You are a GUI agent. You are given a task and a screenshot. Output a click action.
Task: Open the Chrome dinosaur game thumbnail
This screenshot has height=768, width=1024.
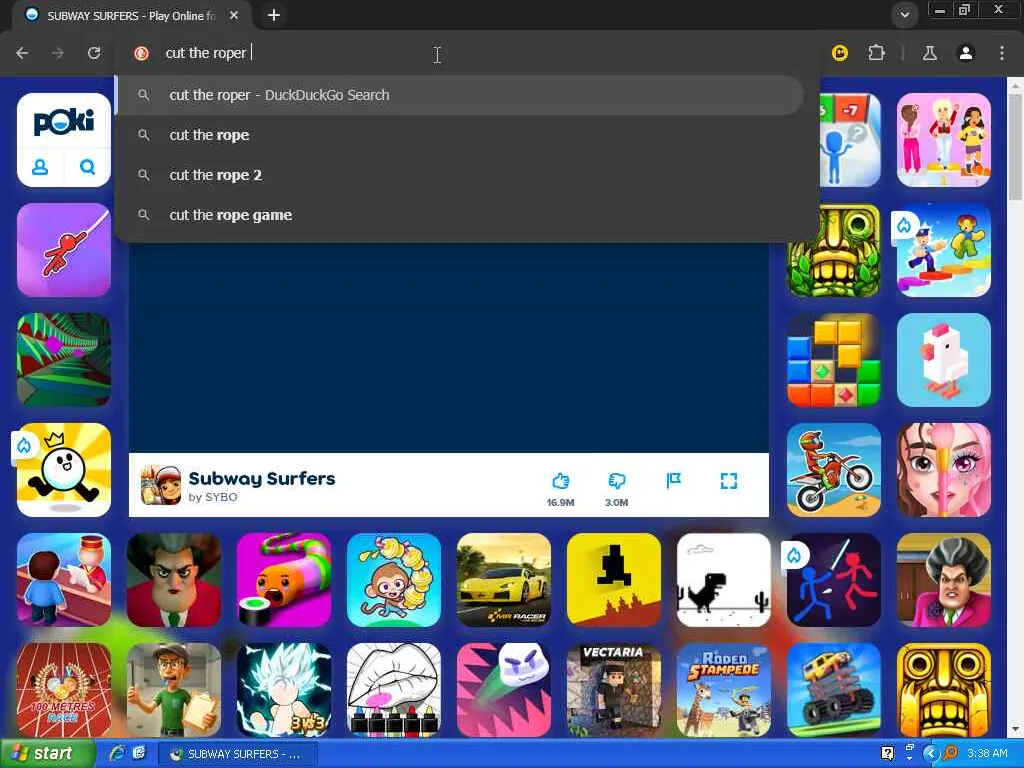pos(724,580)
